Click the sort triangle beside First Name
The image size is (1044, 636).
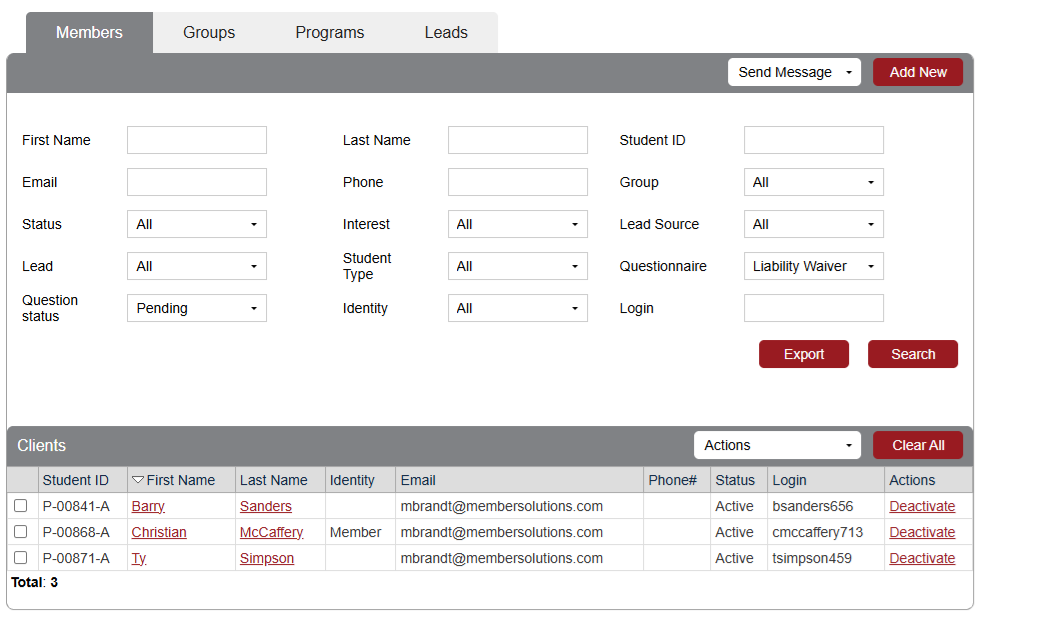pos(138,480)
